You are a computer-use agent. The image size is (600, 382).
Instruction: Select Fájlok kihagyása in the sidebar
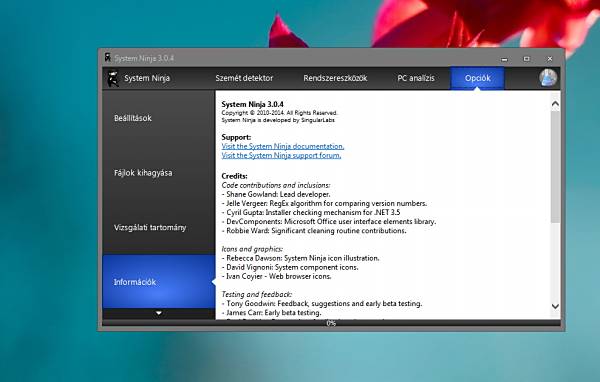click(x=159, y=173)
